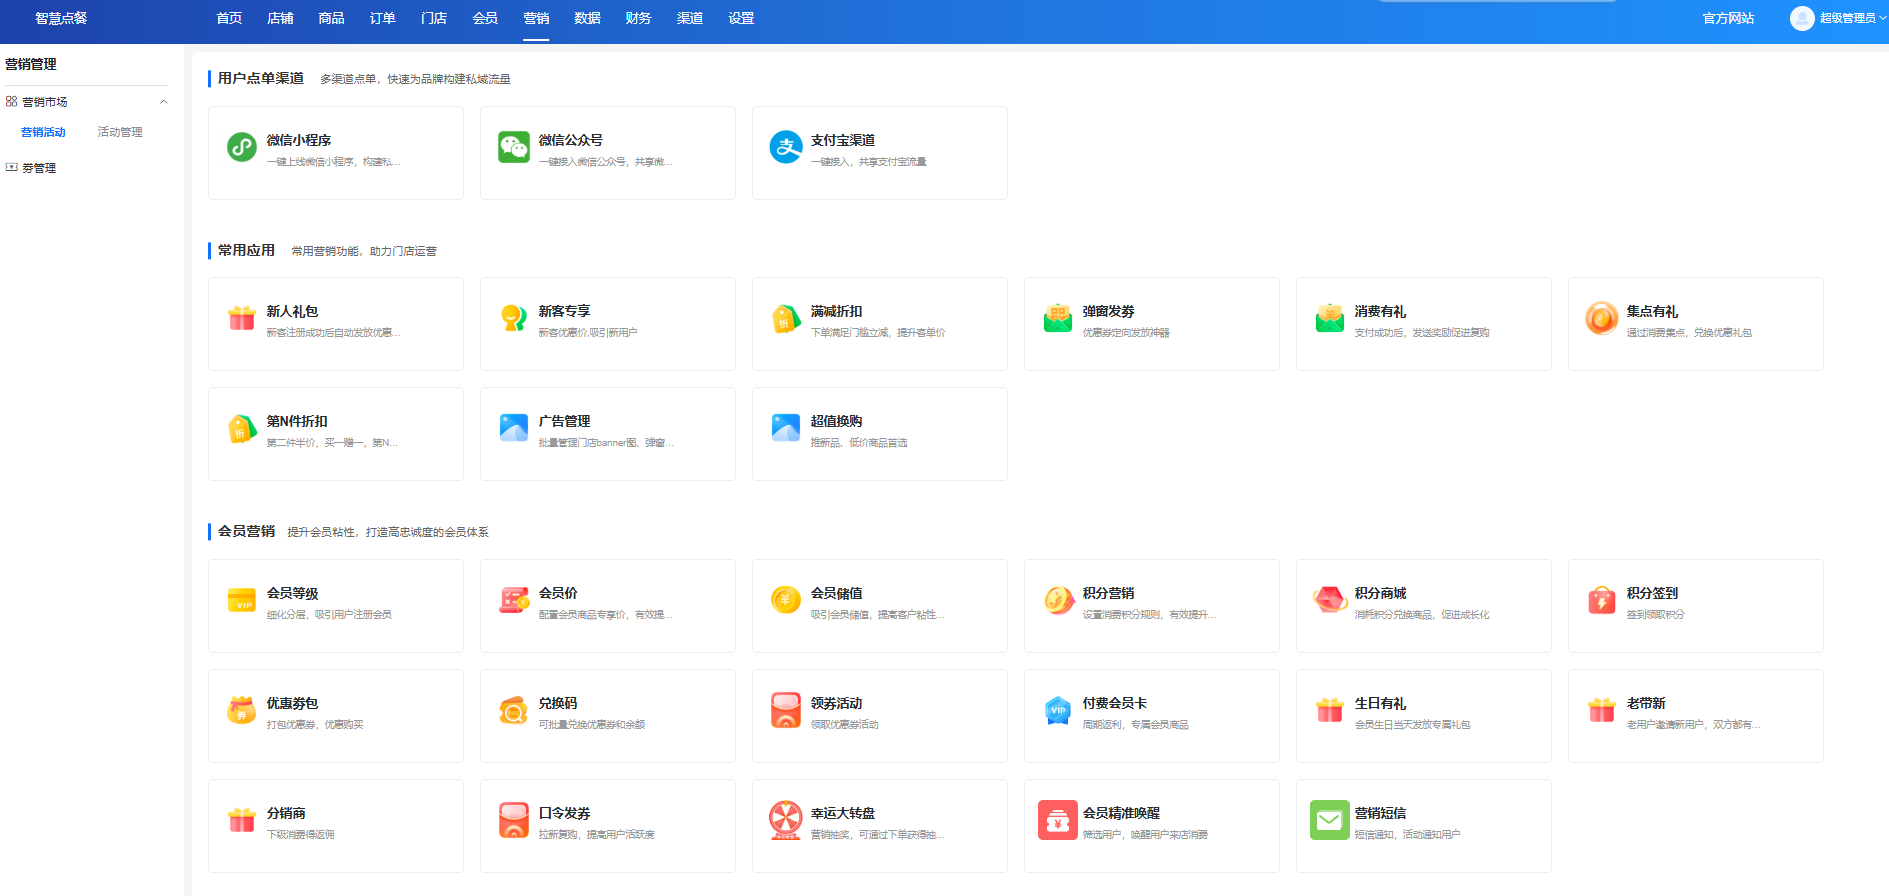Click the 会员等级 VIP card icon
This screenshot has height=896, width=1889.
click(x=242, y=601)
